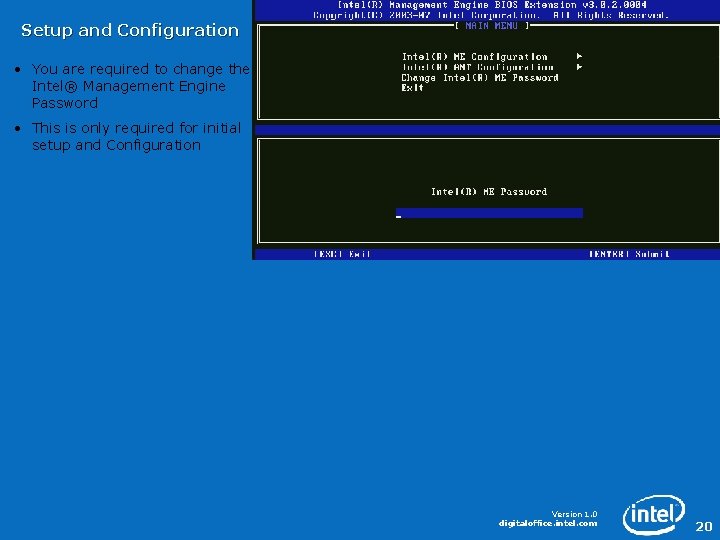This screenshot has width=720, height=540.
Task: Click the Management Engine BIOS Extension title line
Action: tap(492, 5)
